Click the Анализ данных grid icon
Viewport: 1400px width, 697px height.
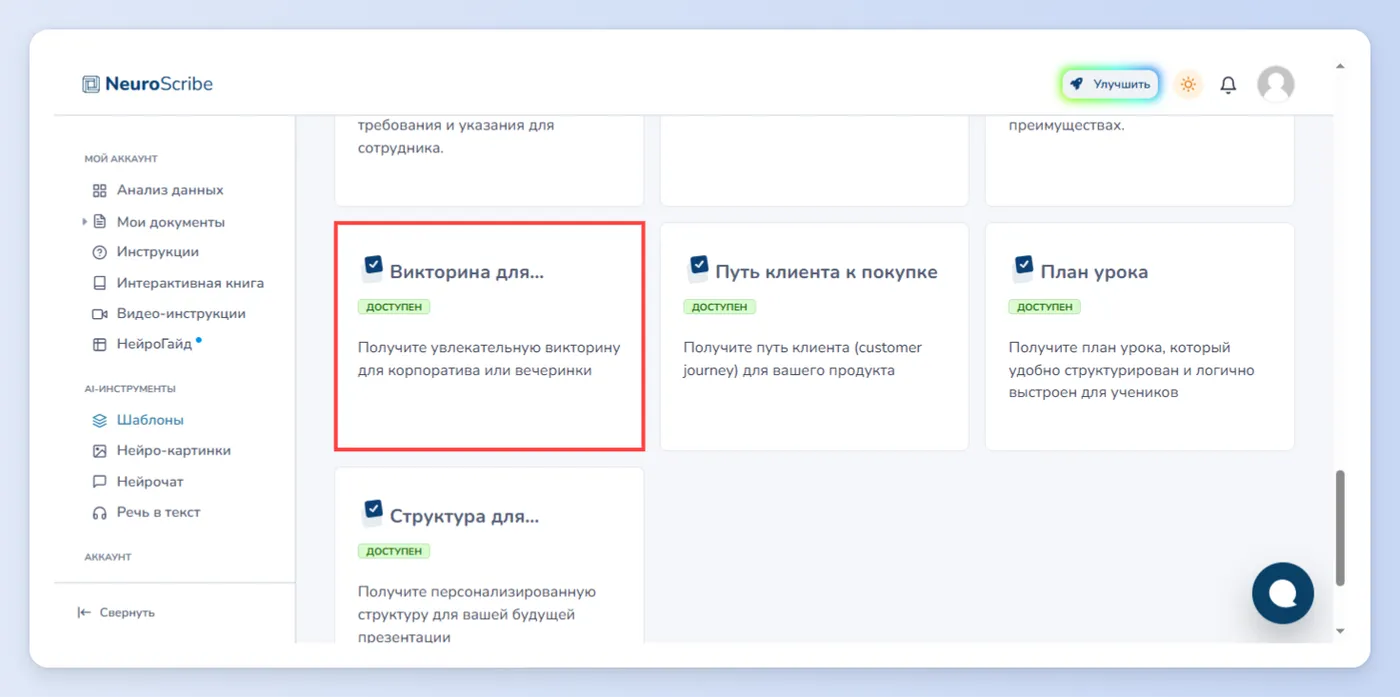coord(99,190)
